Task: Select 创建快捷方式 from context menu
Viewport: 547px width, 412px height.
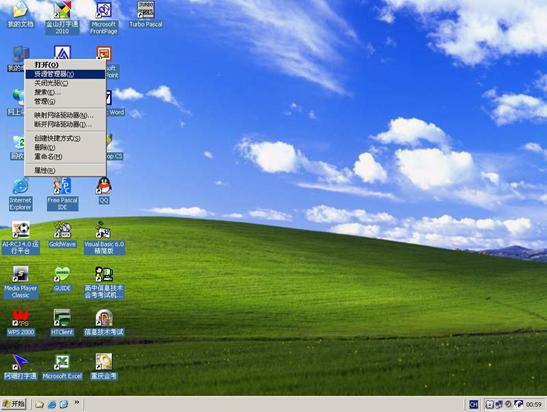Action: pos(65,138)
